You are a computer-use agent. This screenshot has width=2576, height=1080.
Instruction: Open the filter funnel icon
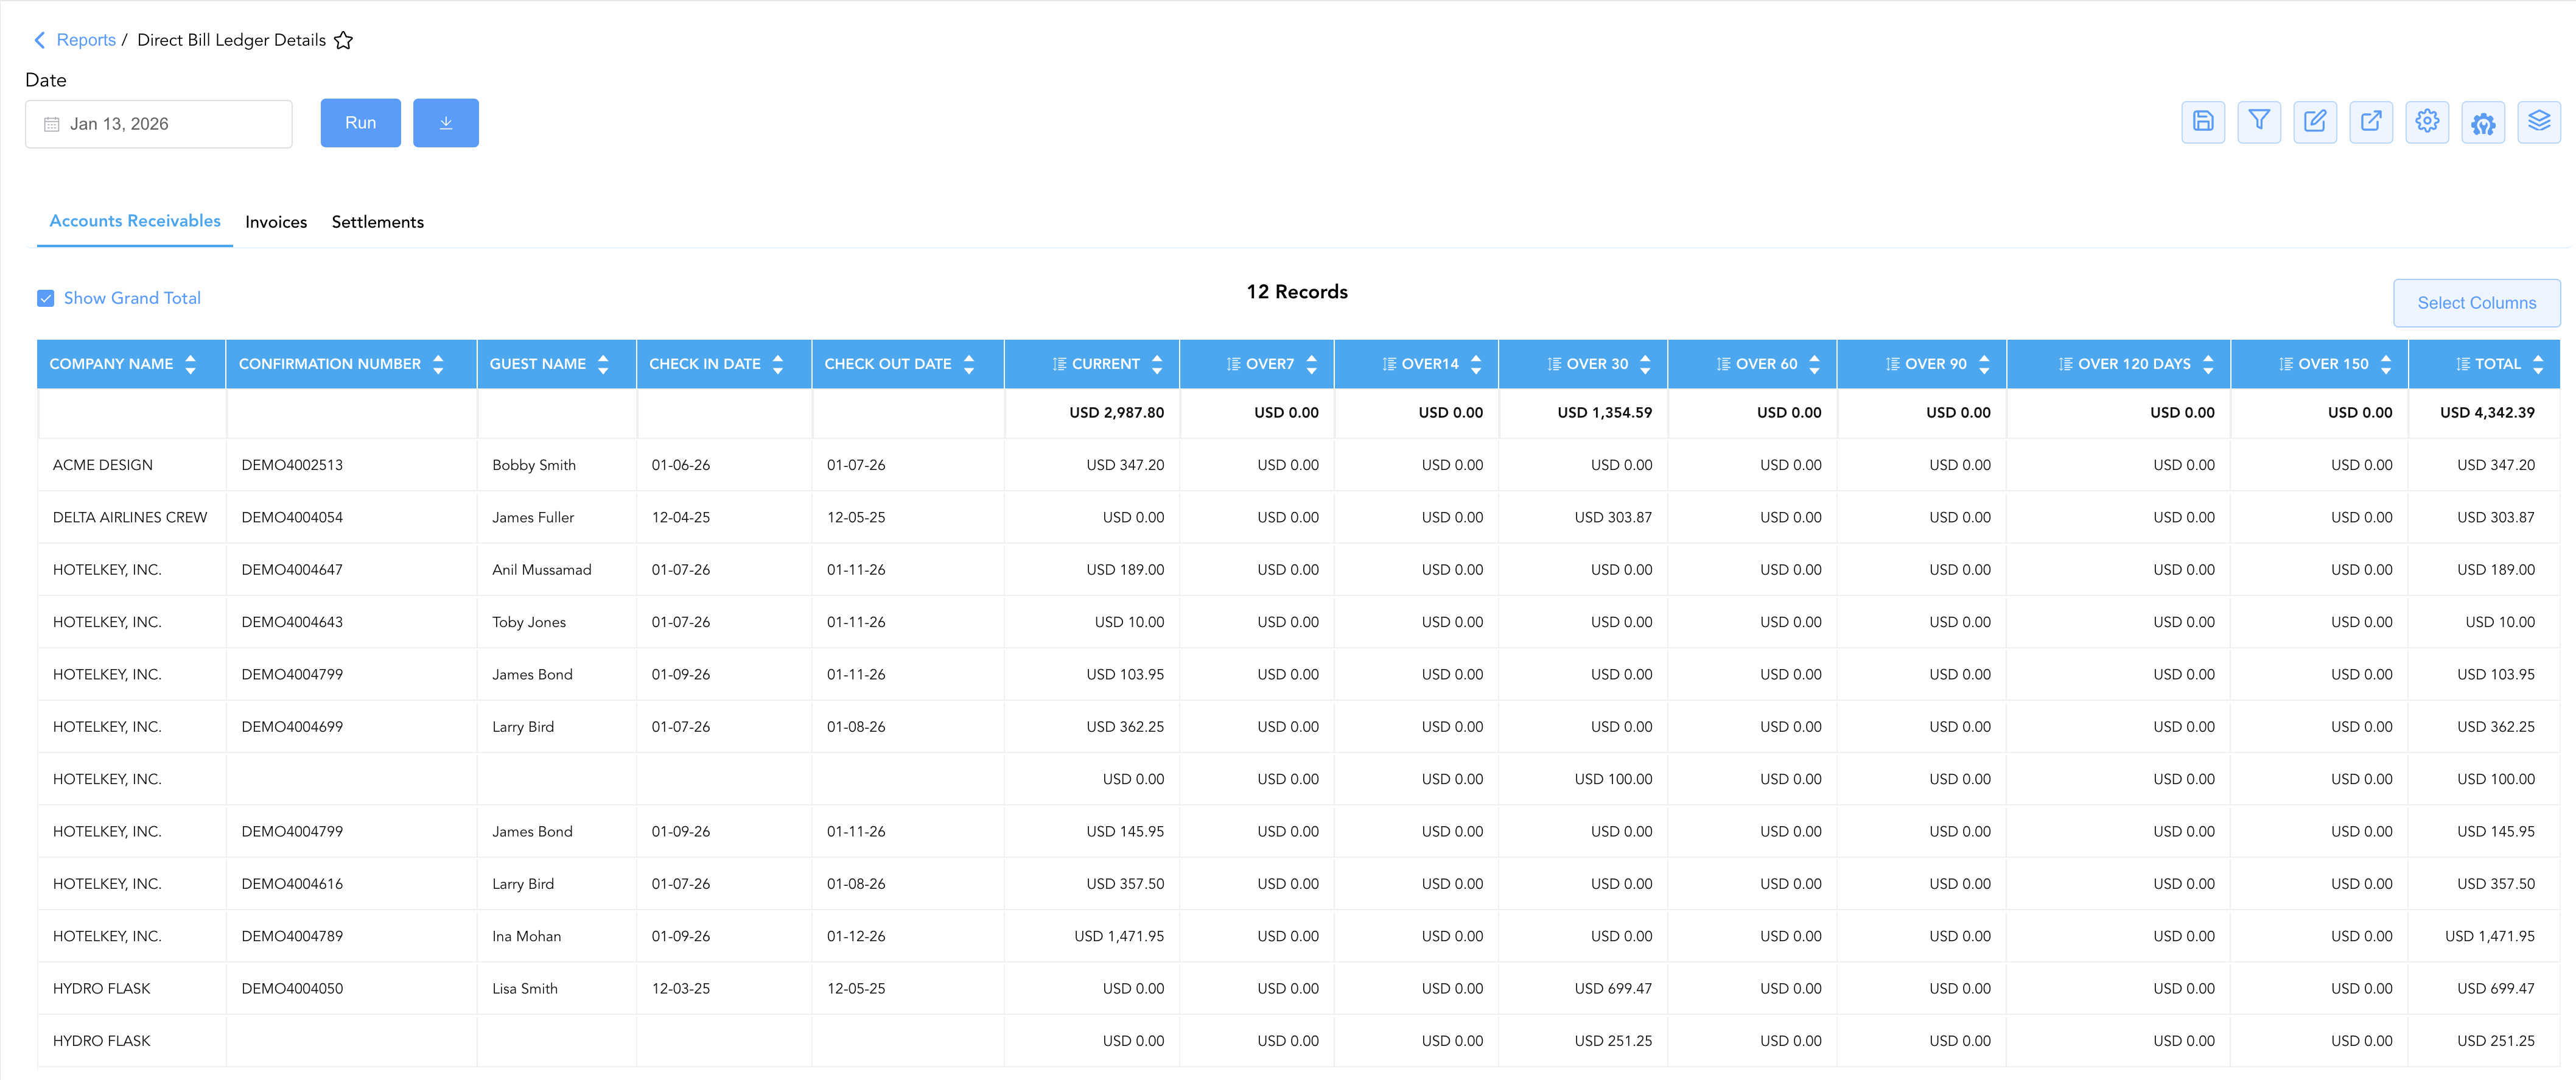(x=2258, y=122)
